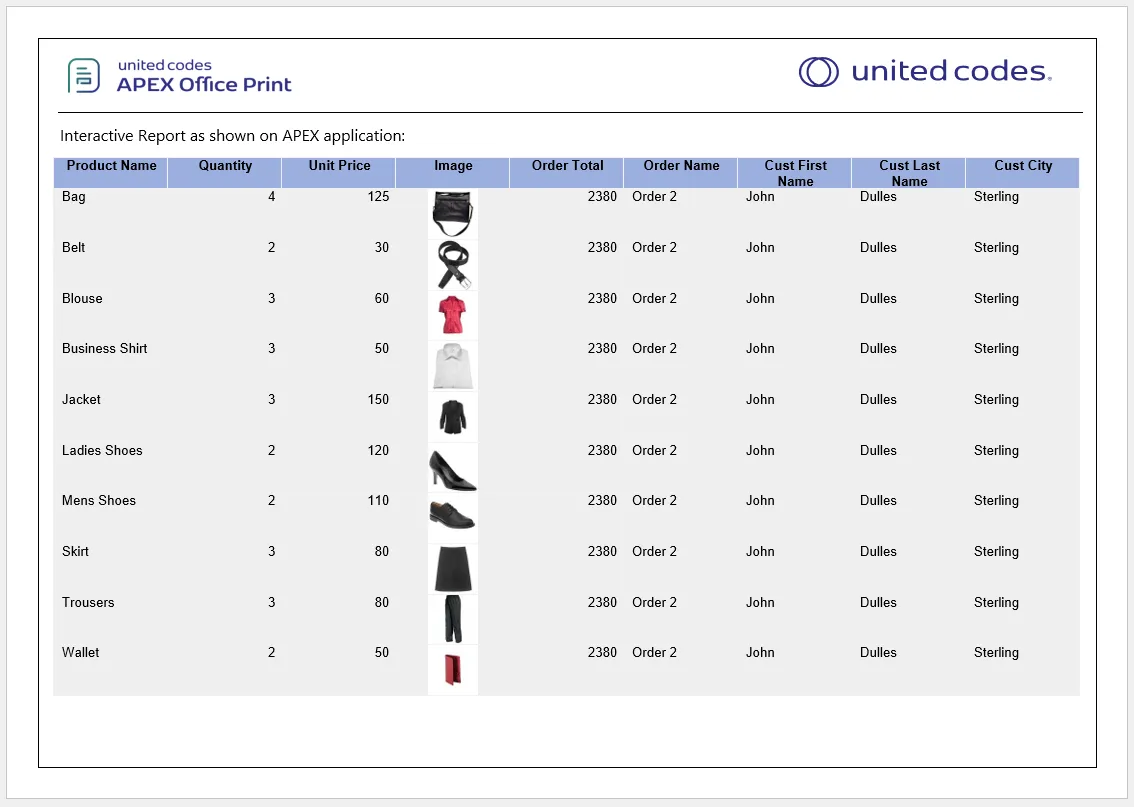
Task: Click the Skirt product image
Action: 453,569
